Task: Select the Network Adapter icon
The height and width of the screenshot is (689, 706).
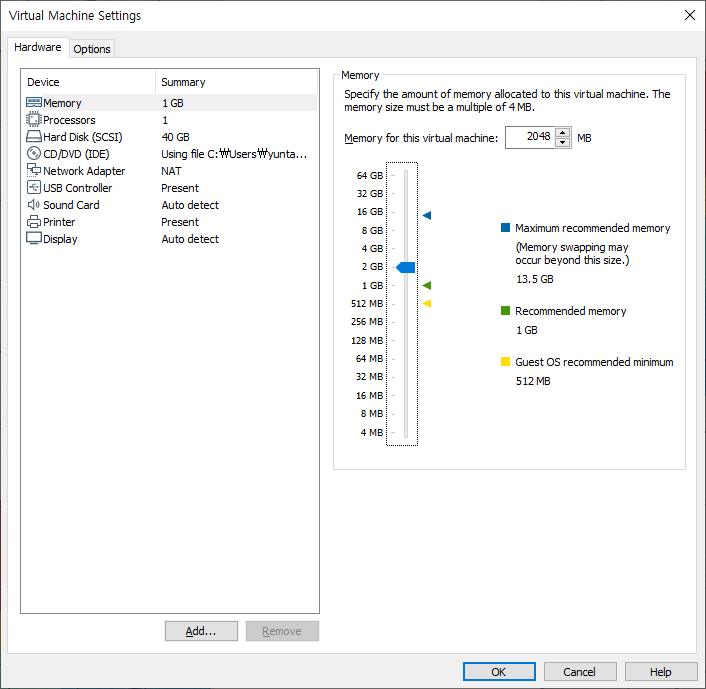Action: 34,170
